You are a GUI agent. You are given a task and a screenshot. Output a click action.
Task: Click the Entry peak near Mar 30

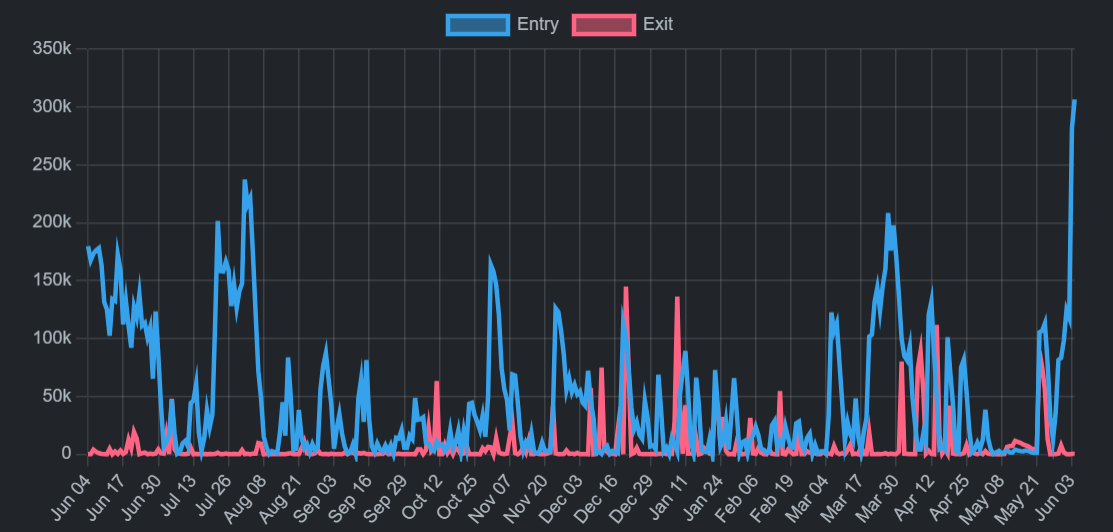[x=888, y=214]
